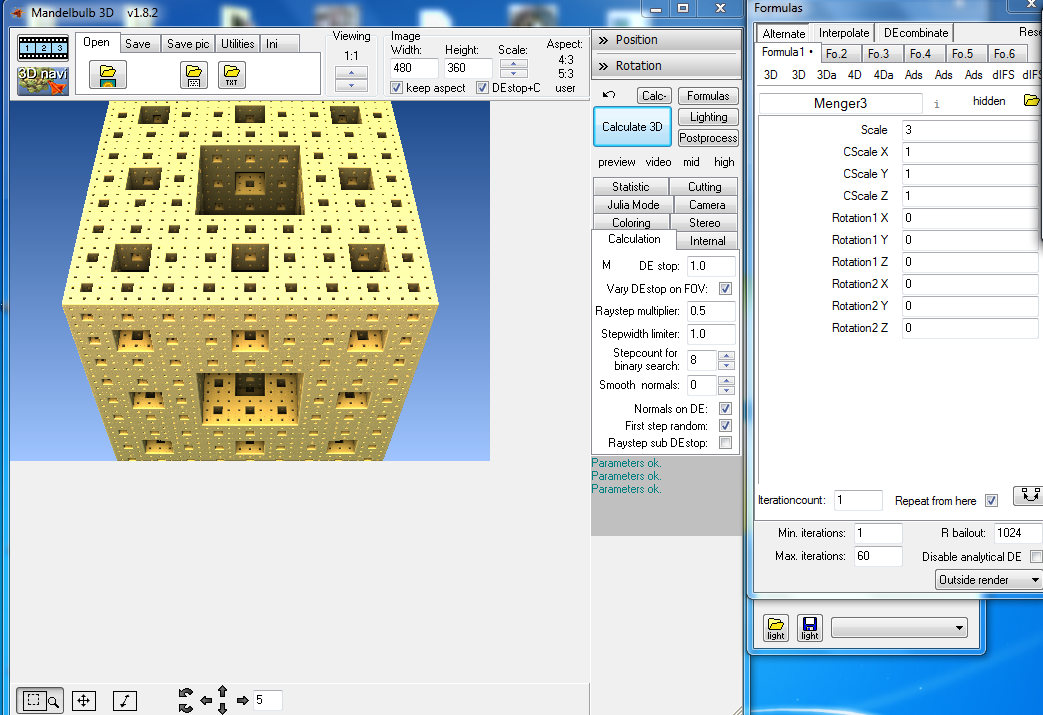
Task: Select the 4:3 aspect option
Action: click(x=565, y=60)
